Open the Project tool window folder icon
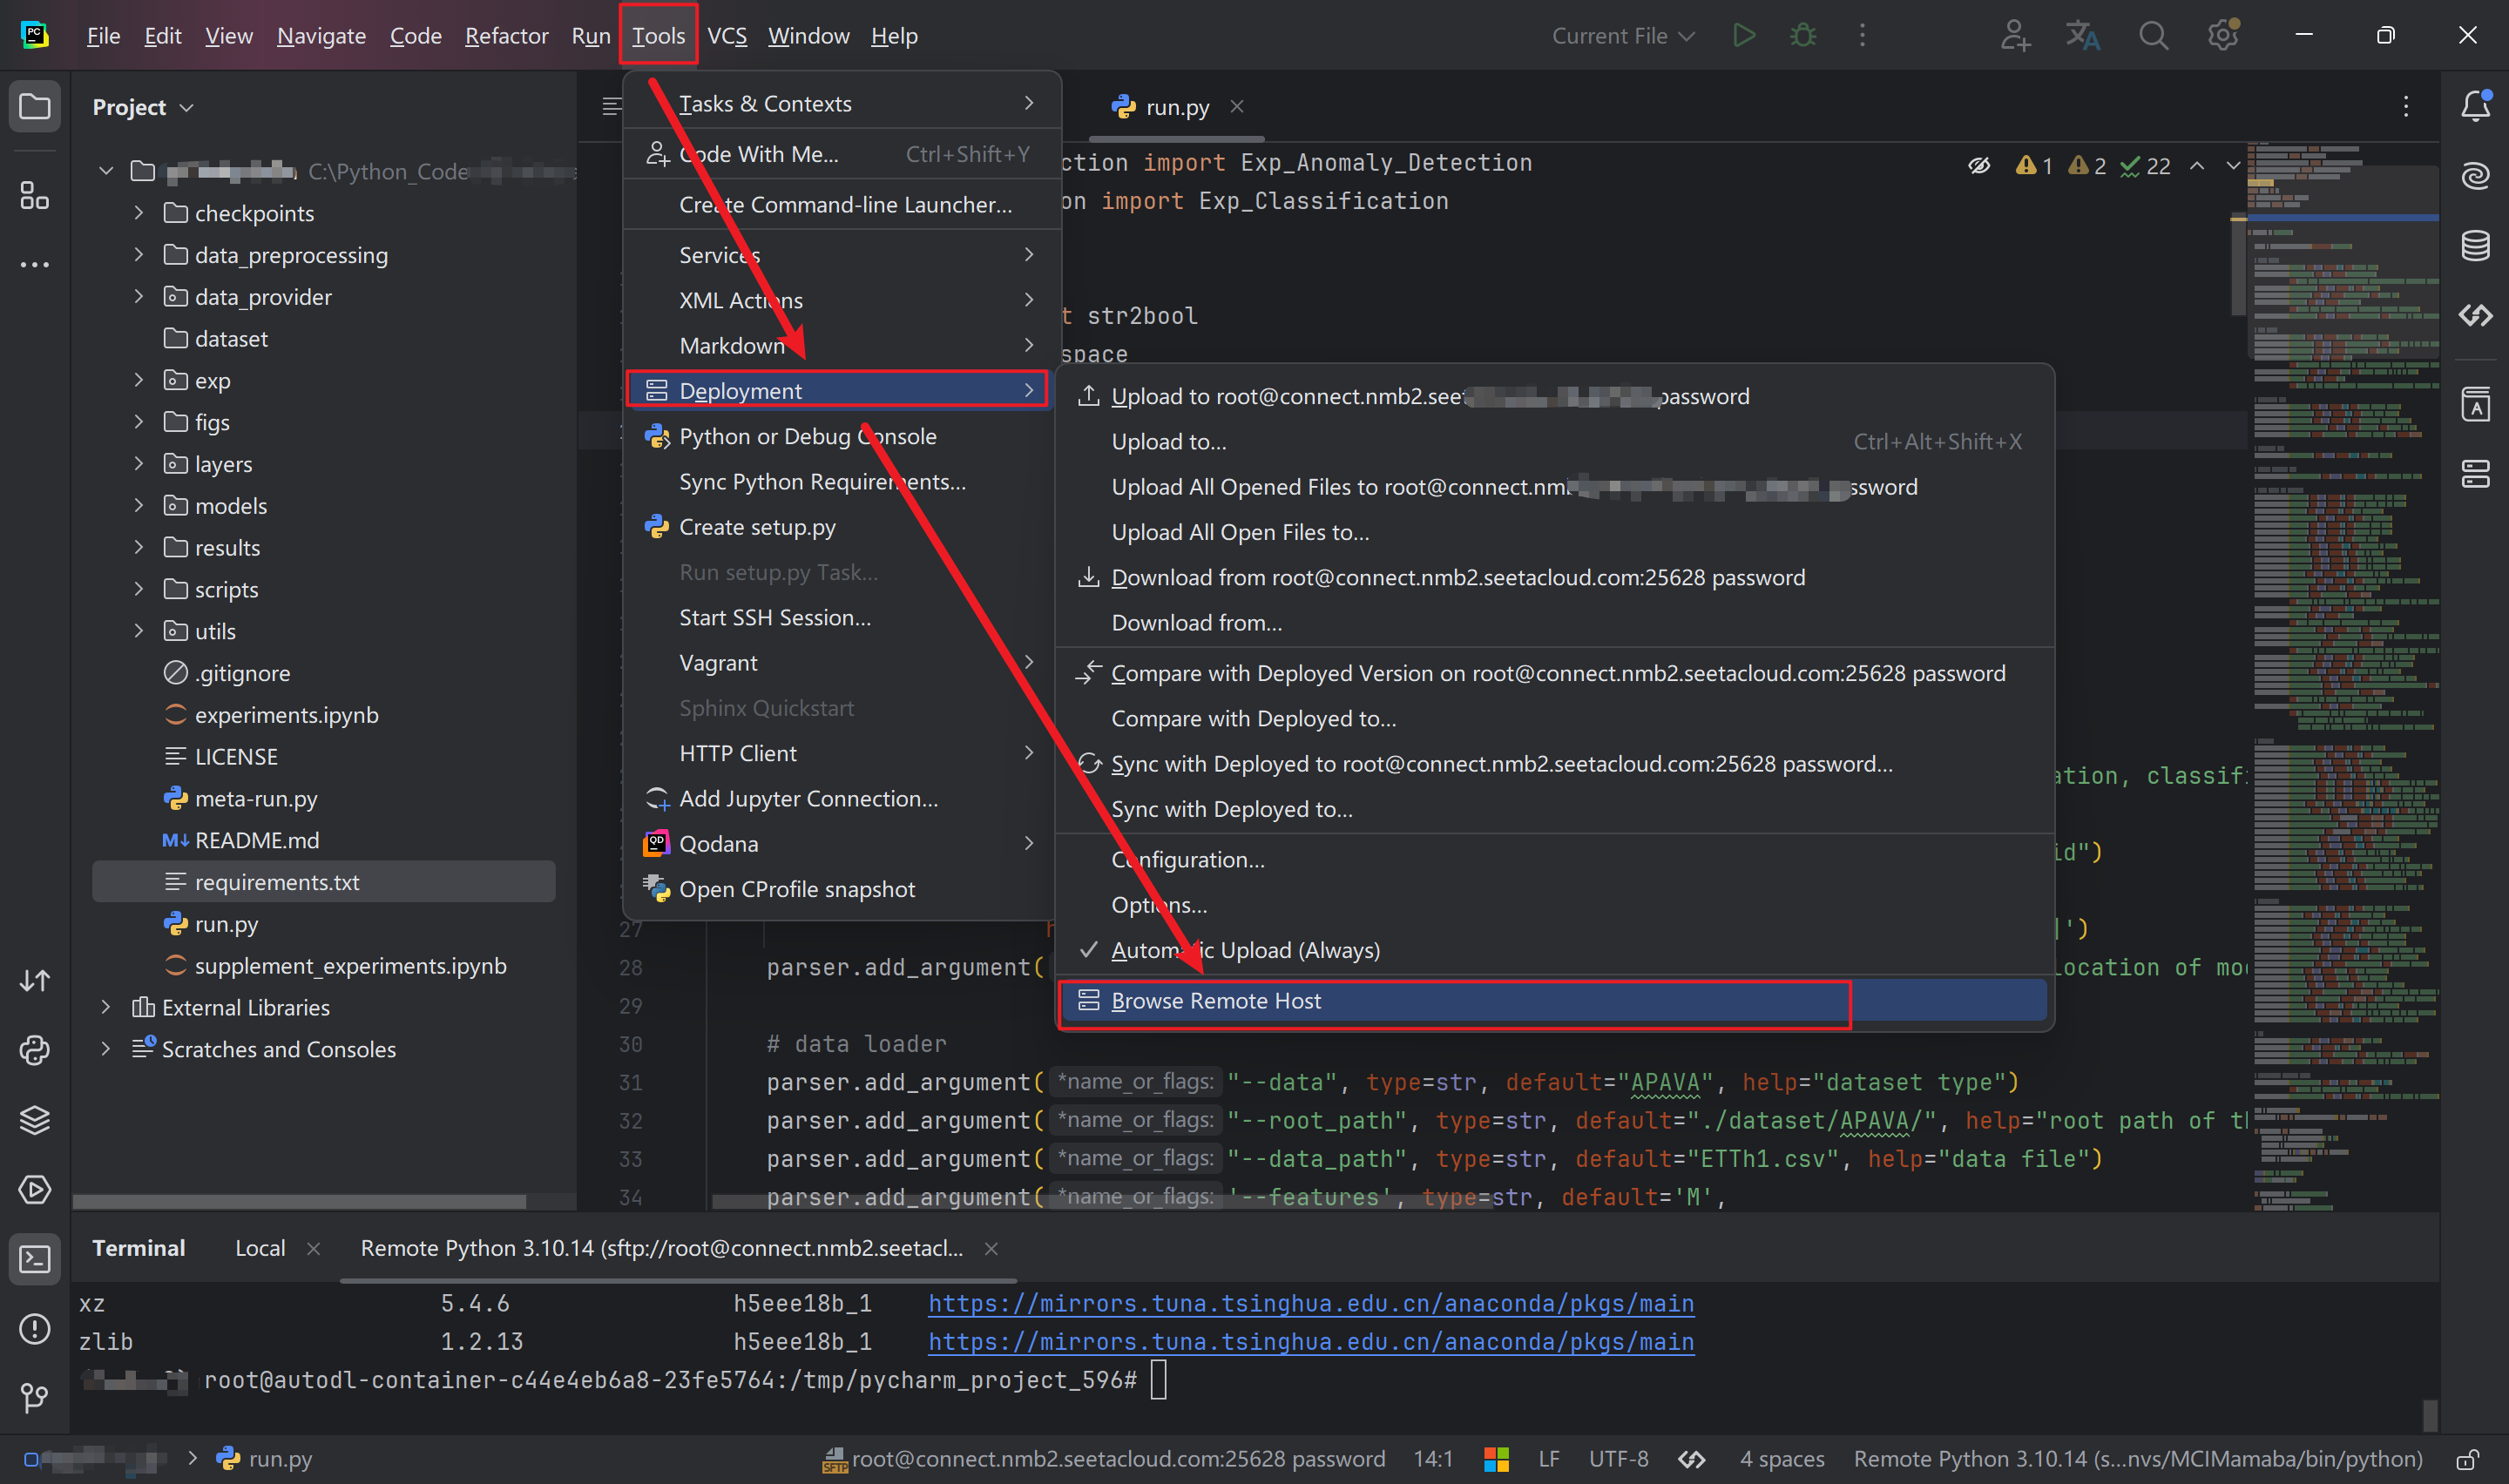Image resolution: width=2509 pixels, height=1484 pixels. point(35,106)
